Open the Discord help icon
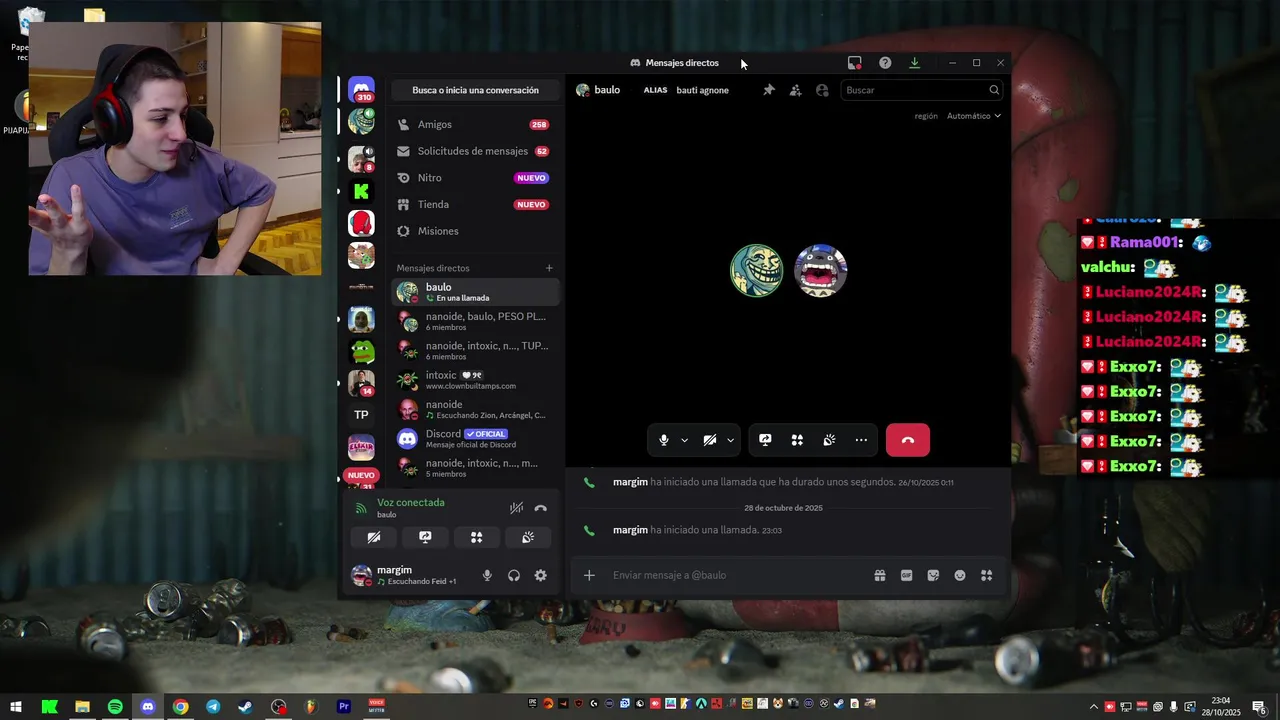Screen dimensions: 1280x720 [x=885, y=63]
